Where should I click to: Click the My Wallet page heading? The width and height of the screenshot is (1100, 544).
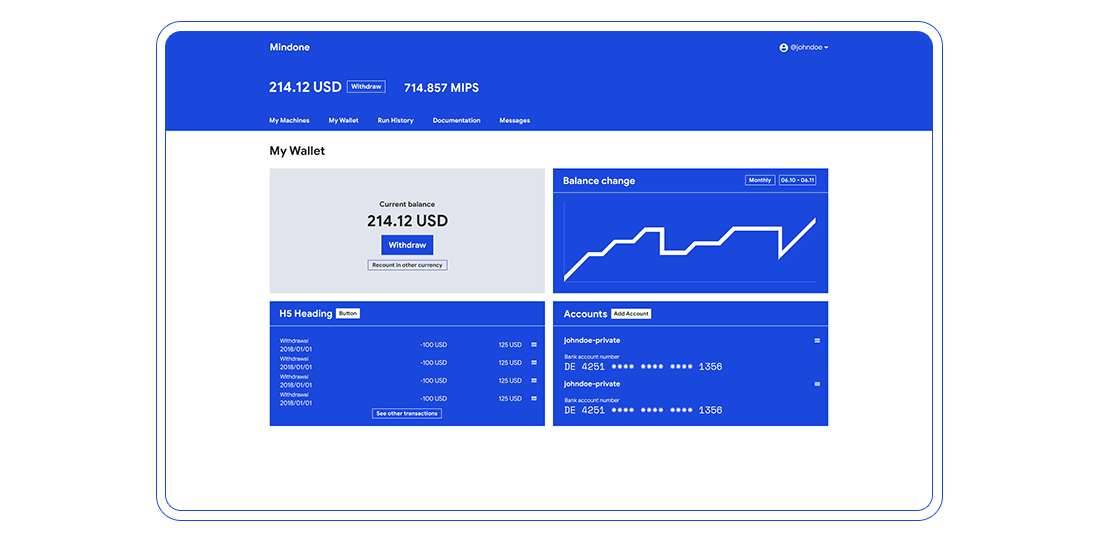pyautogui.click(x=297, y=151)
